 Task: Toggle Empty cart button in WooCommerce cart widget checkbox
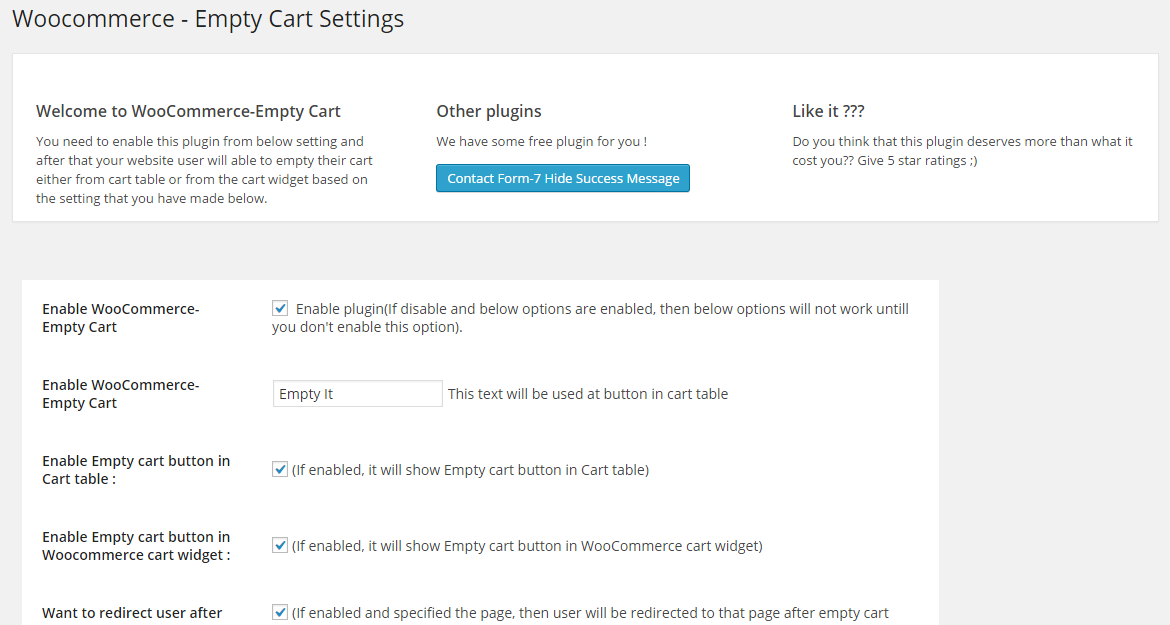[x=280, y=545]
